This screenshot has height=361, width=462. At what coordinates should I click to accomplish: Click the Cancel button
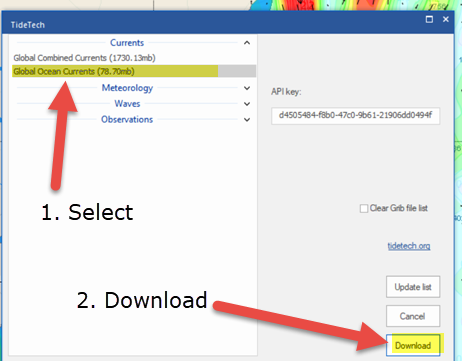[413, 316]
